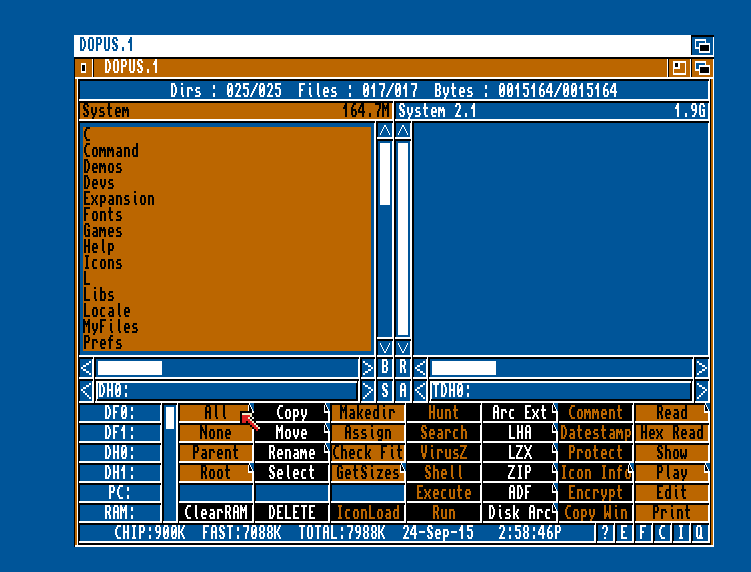Click the IconLoad button

tap(368, 513)
